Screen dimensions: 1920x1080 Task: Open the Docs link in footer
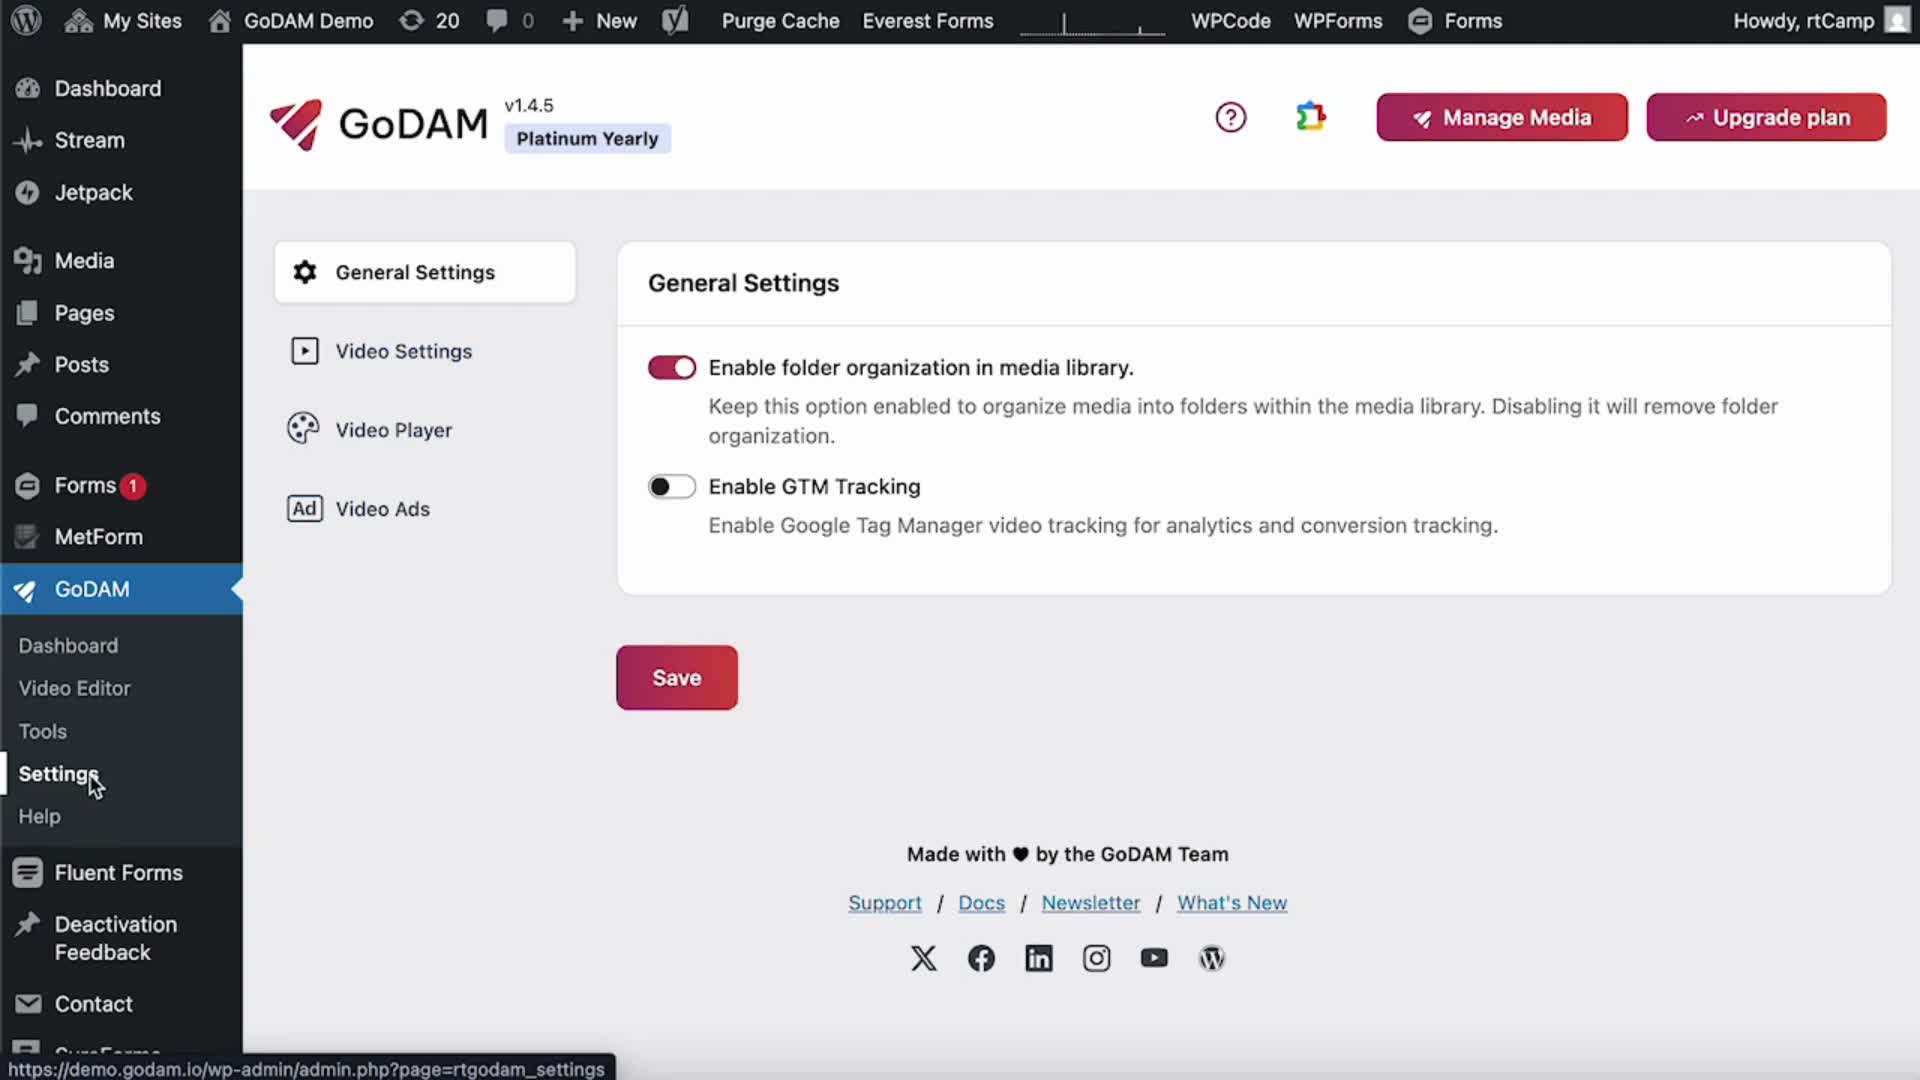[x=981, y=903]
